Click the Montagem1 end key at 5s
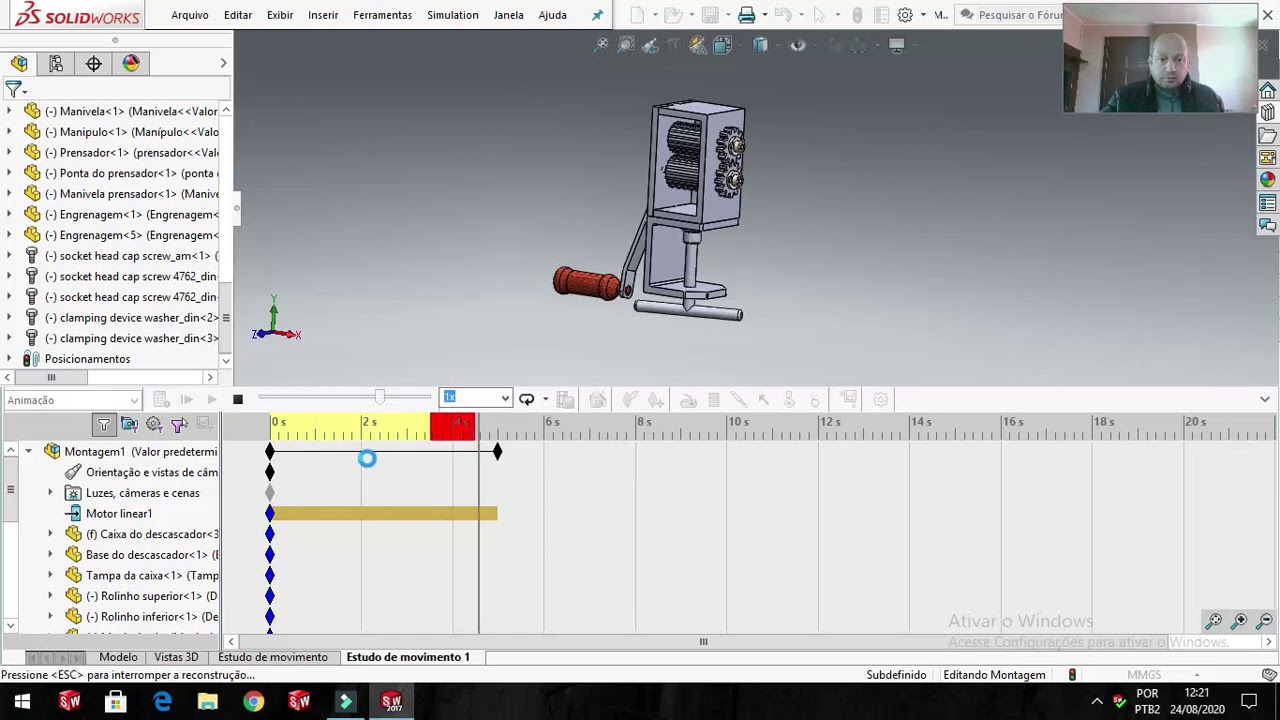1280x720 pixels. pos(497,452)
